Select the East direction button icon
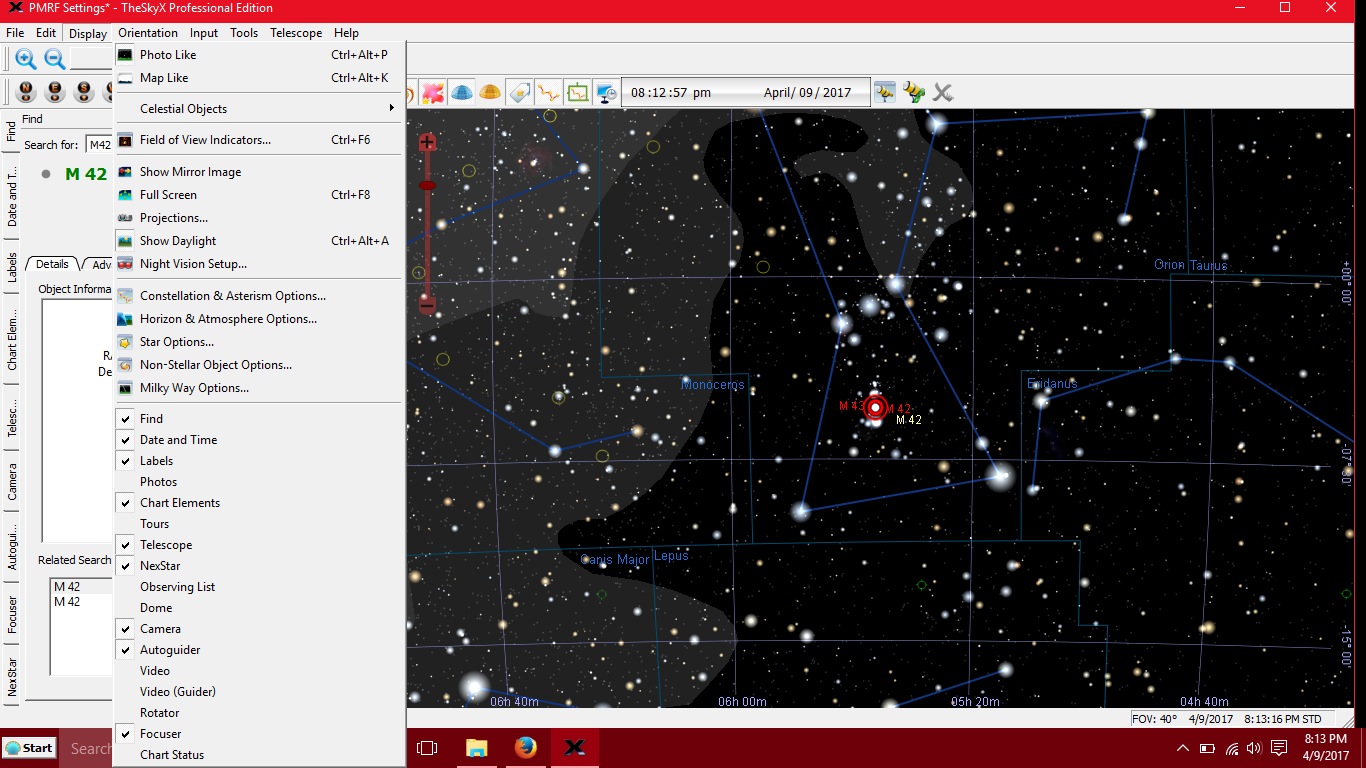Screen dimensions: 1366x768 [53, 91]
